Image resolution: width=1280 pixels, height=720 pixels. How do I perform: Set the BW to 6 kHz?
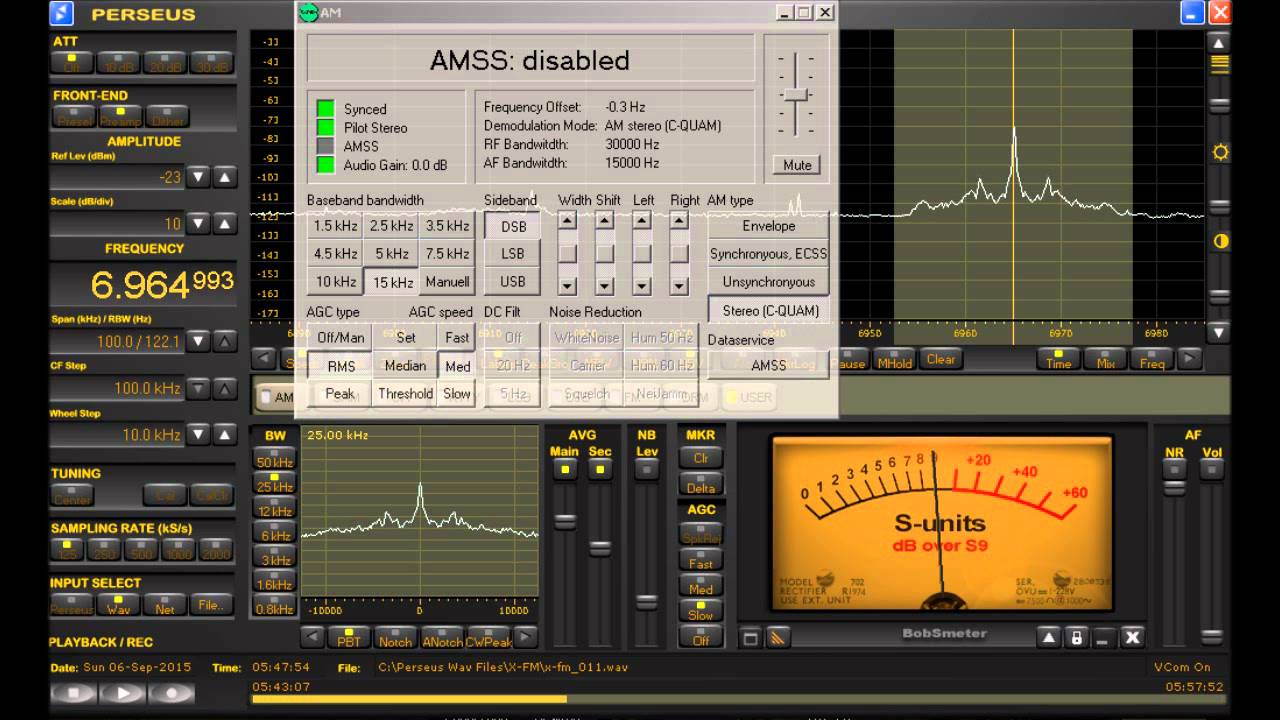[274, 533]
